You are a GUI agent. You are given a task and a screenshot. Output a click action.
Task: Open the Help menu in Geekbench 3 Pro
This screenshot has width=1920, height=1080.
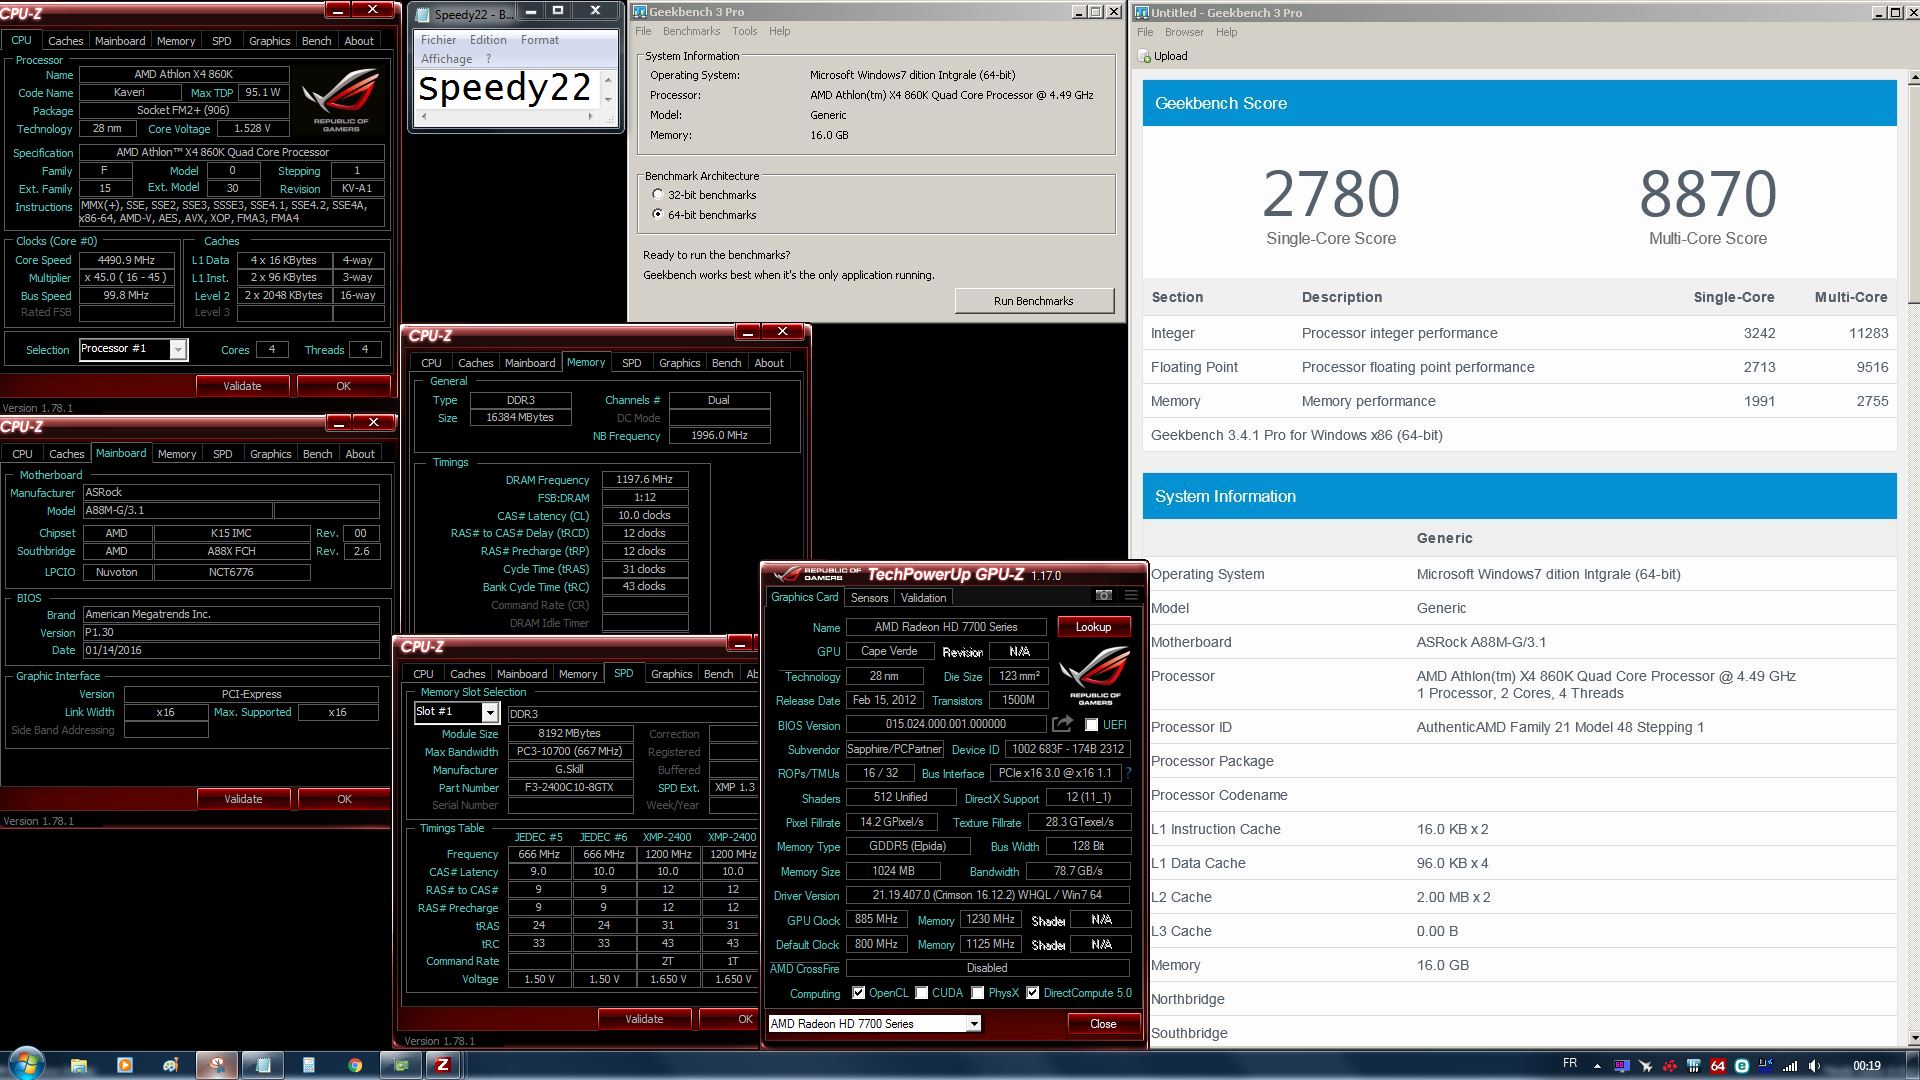(x=779, y=31)
